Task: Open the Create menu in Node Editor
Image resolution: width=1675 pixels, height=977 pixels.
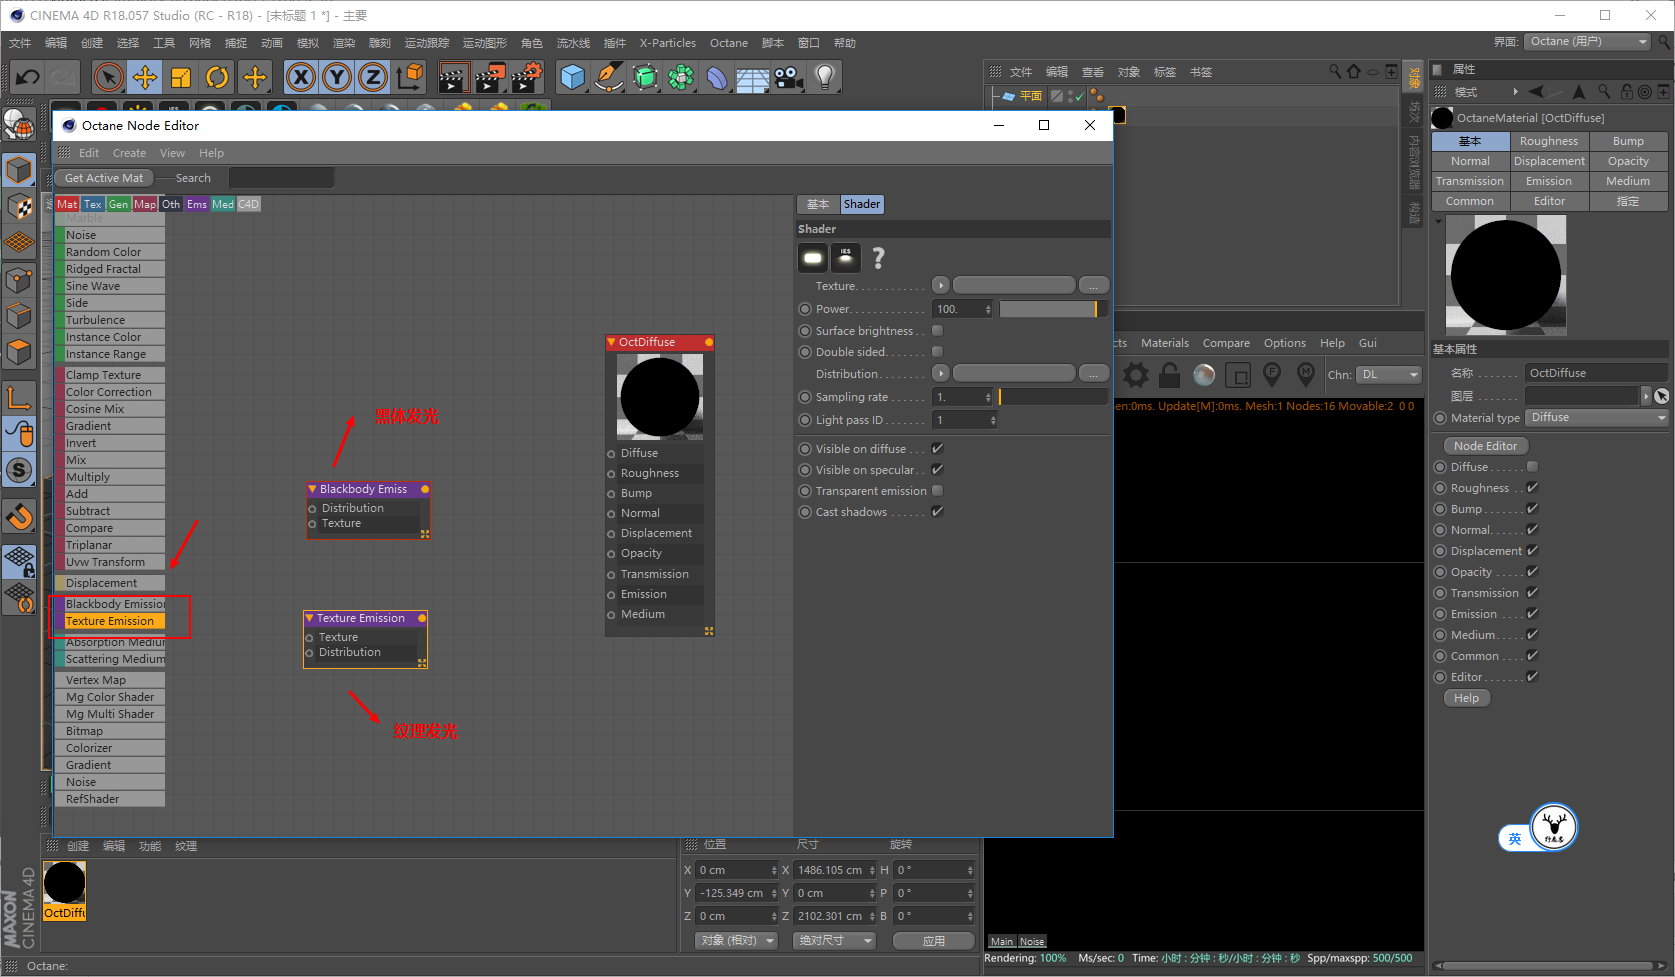Action: (129, 153)
